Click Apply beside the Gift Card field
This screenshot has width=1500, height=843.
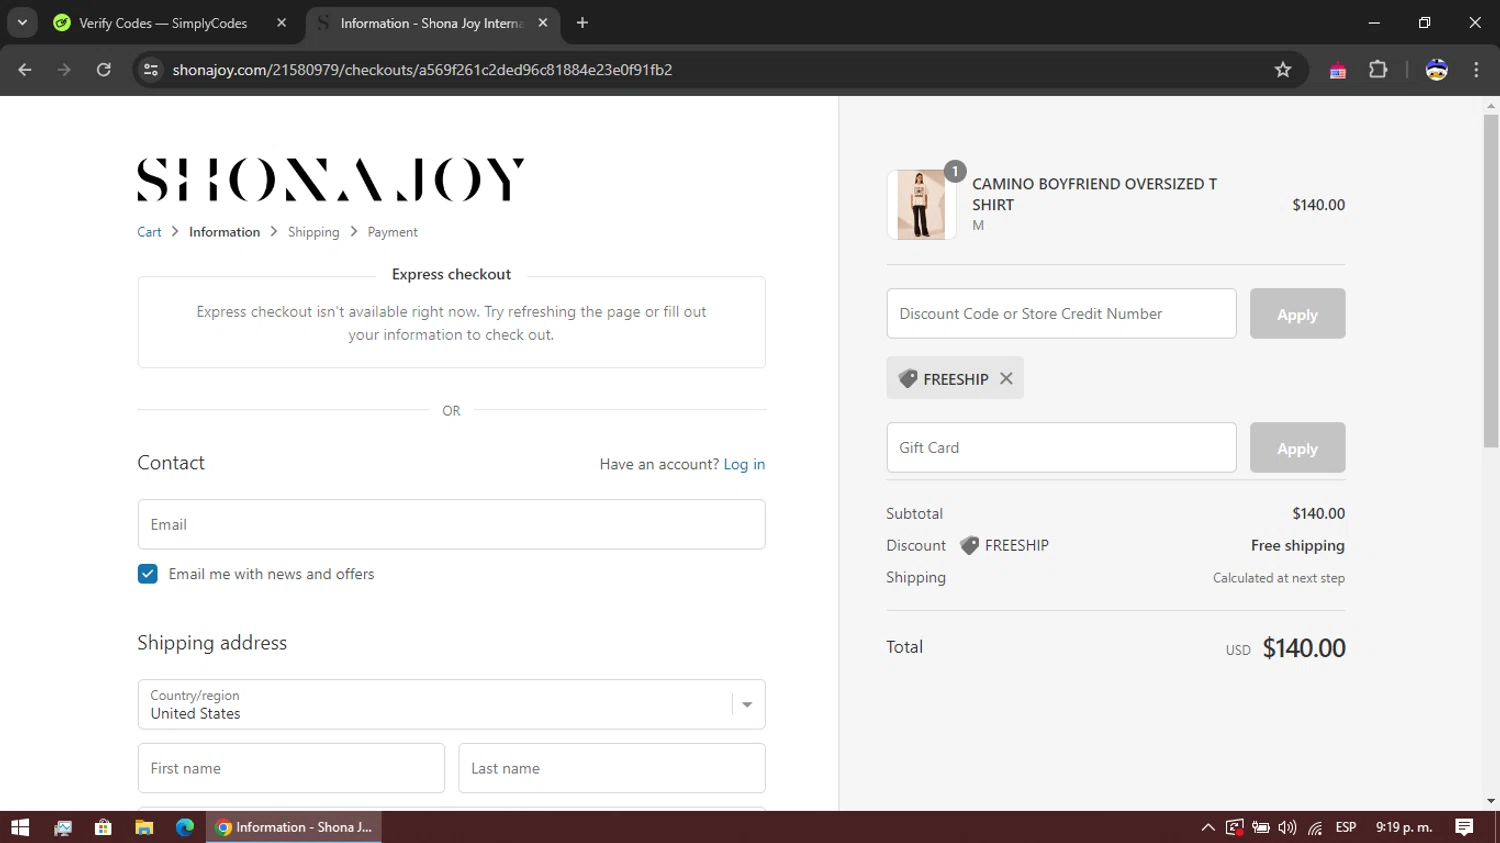tap(1297, 448)
